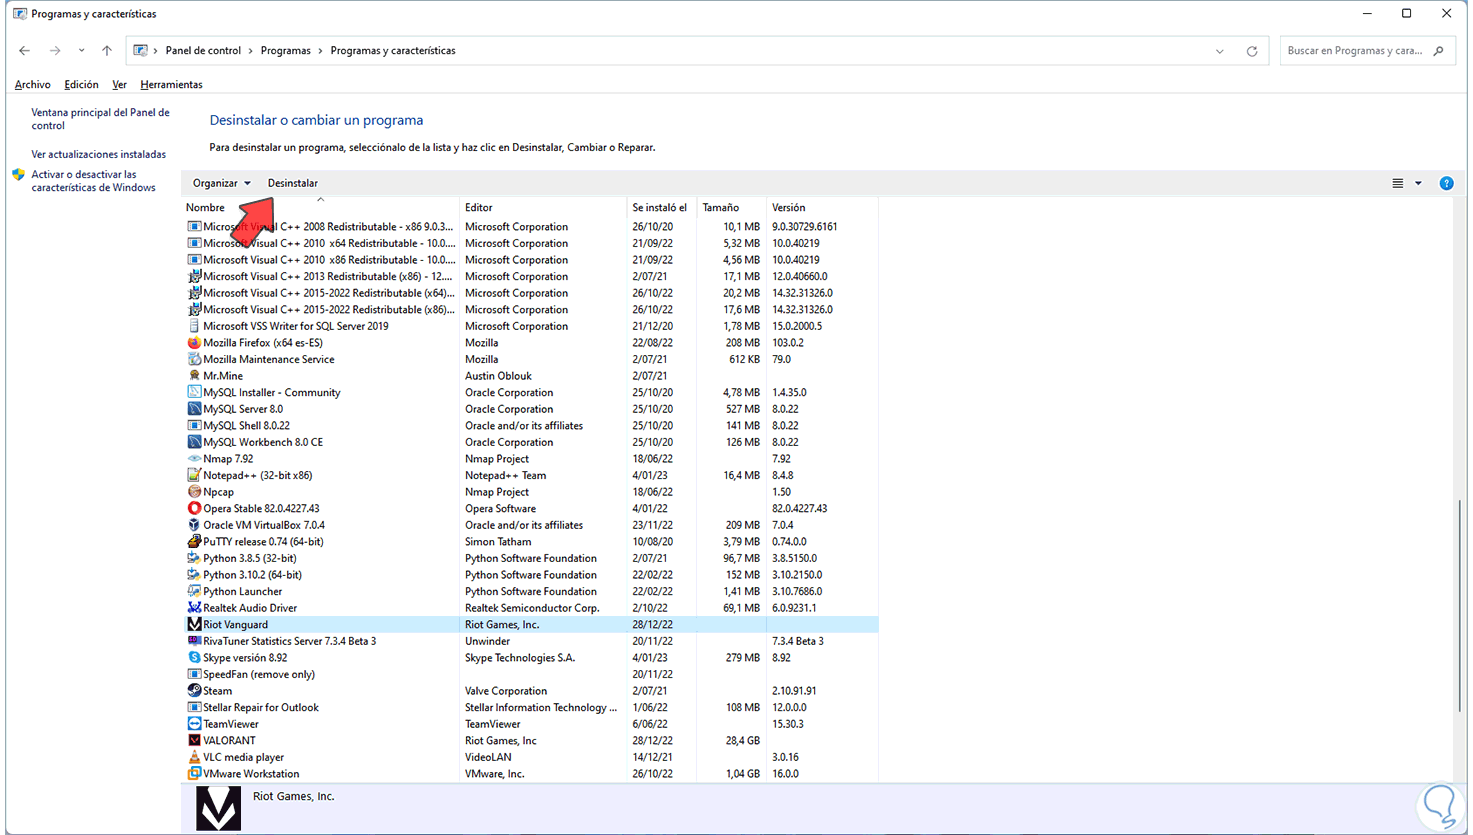Screen dimensions: 1473x835
Task: Click the Realtek Audio Driver icon
Action: [194, 608]
